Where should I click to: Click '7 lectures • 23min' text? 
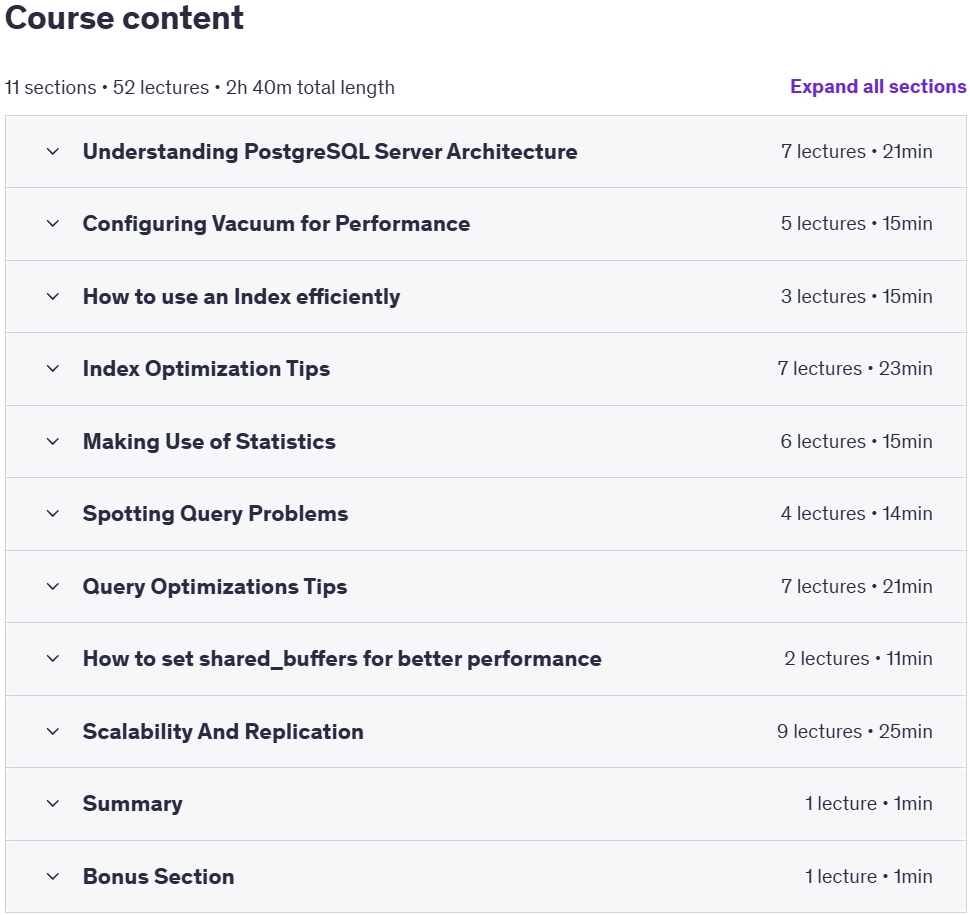pos(854,369)
